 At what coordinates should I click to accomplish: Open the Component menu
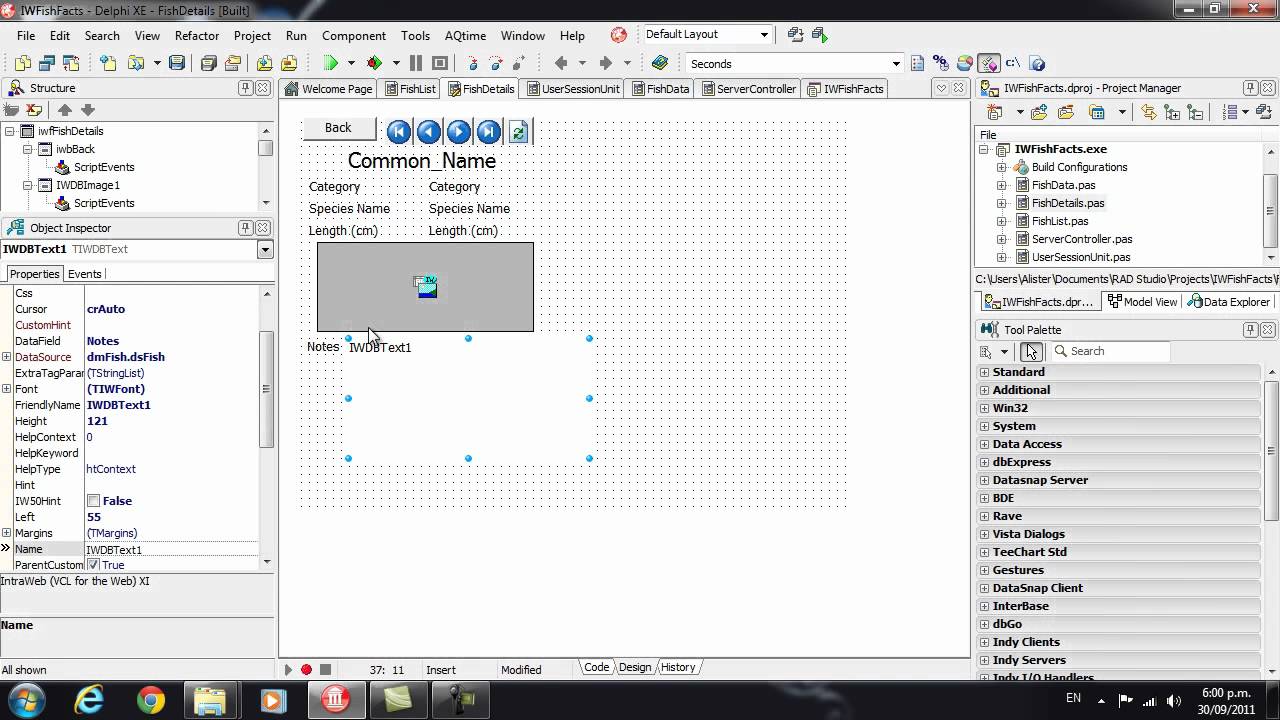(x=354, y=35)
